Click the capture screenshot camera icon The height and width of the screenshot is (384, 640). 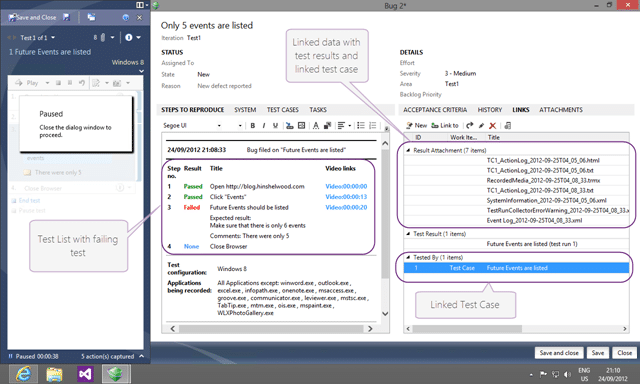pyautogui.click(x=117, y=83)
